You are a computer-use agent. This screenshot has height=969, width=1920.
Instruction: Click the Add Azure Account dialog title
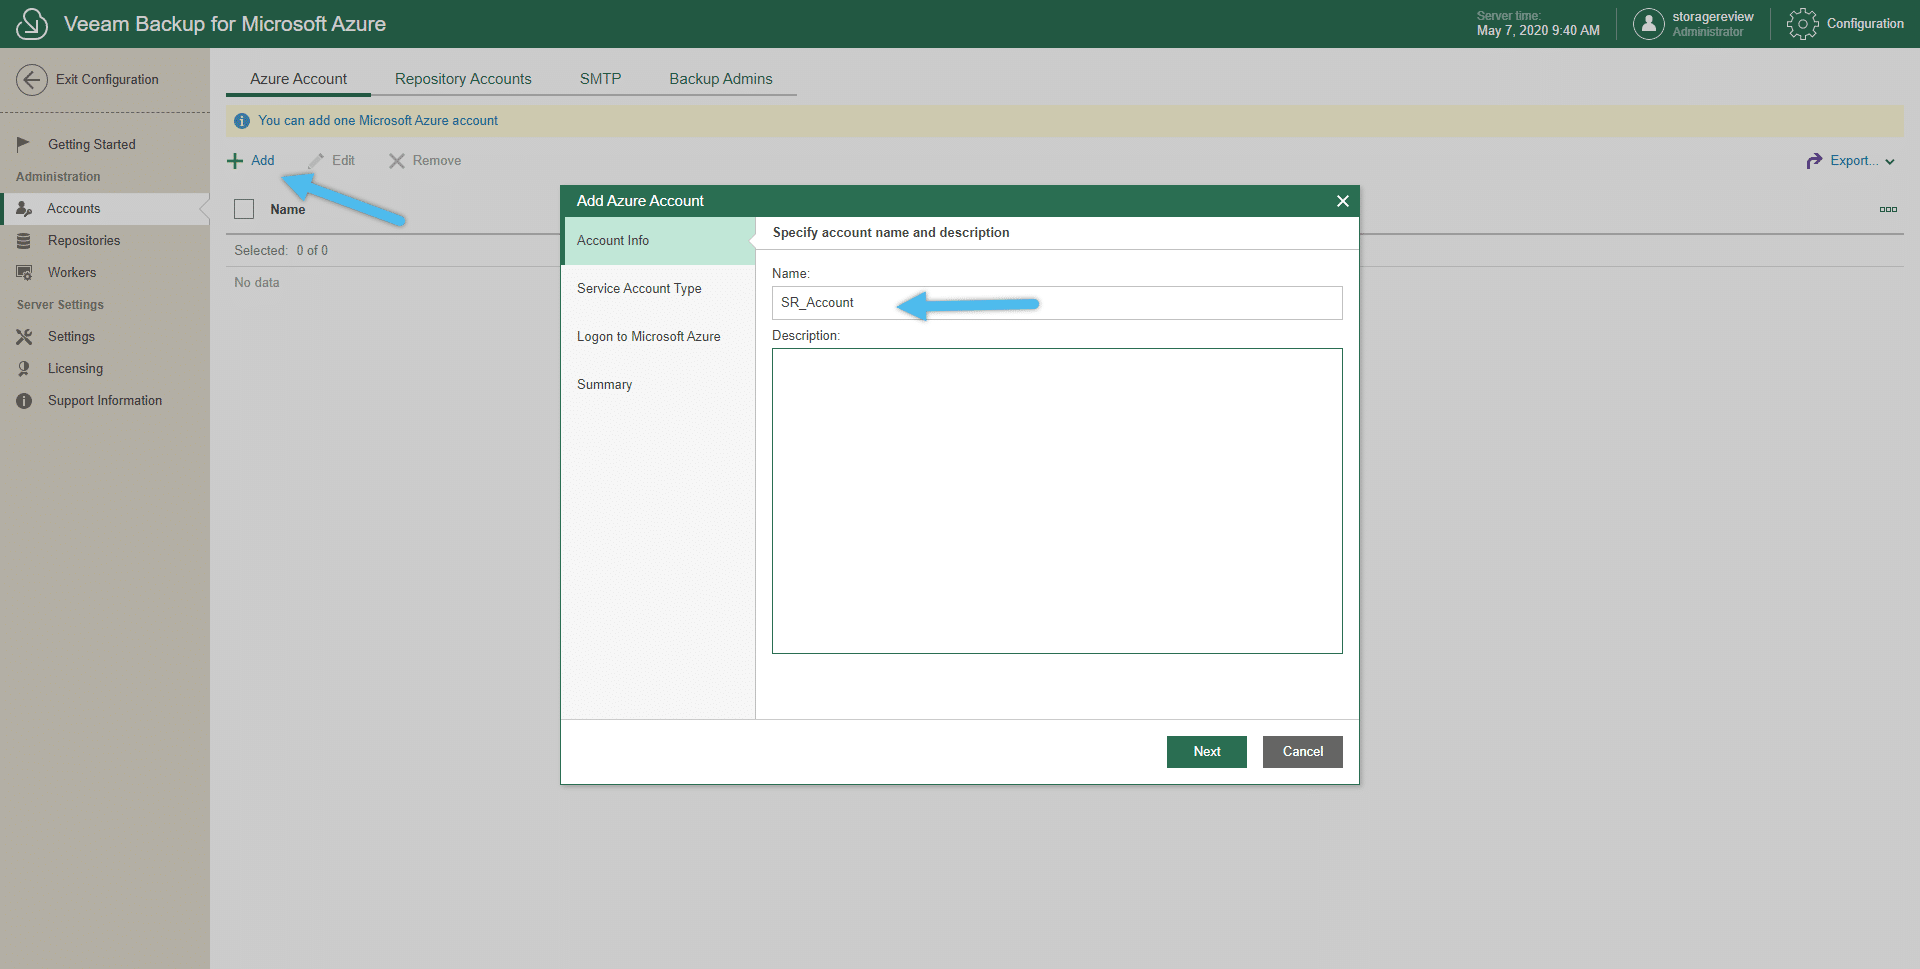pyautogui.click(x=640, y=201)
